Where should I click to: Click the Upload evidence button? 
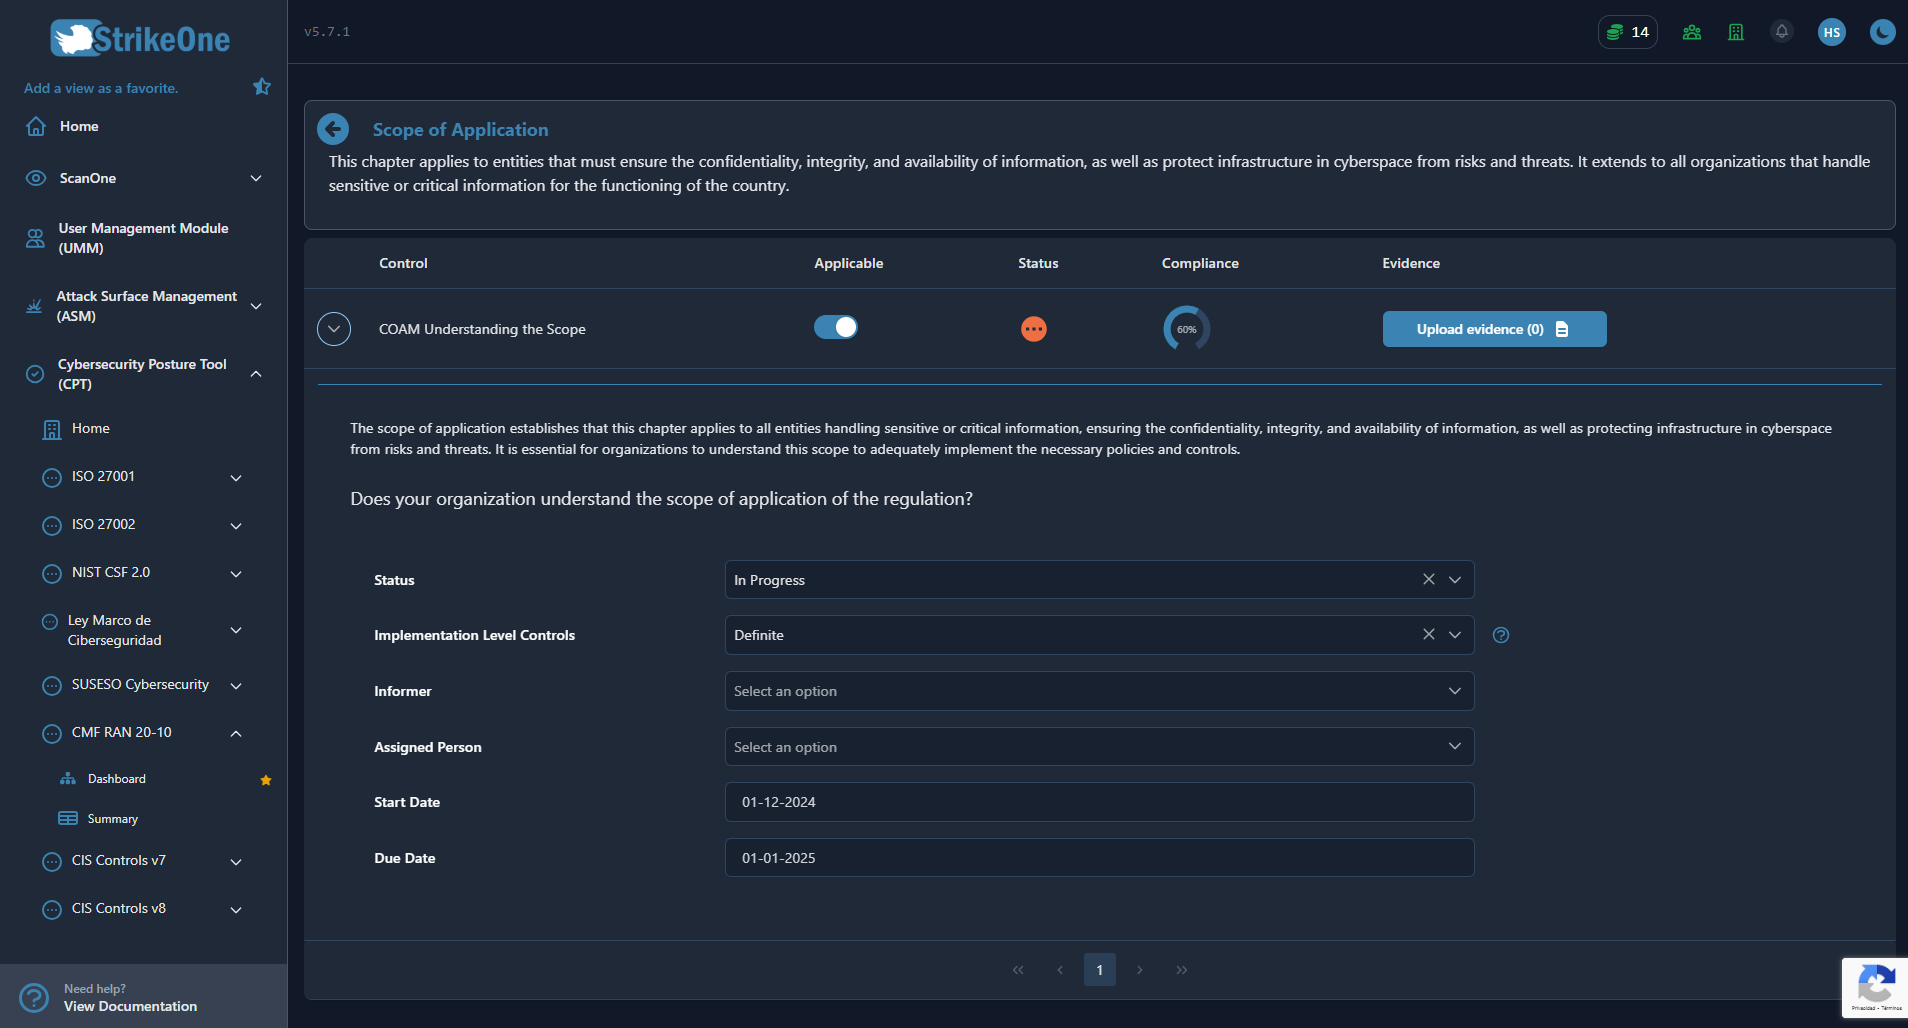pyautogui.click(x=1493, y=329)
